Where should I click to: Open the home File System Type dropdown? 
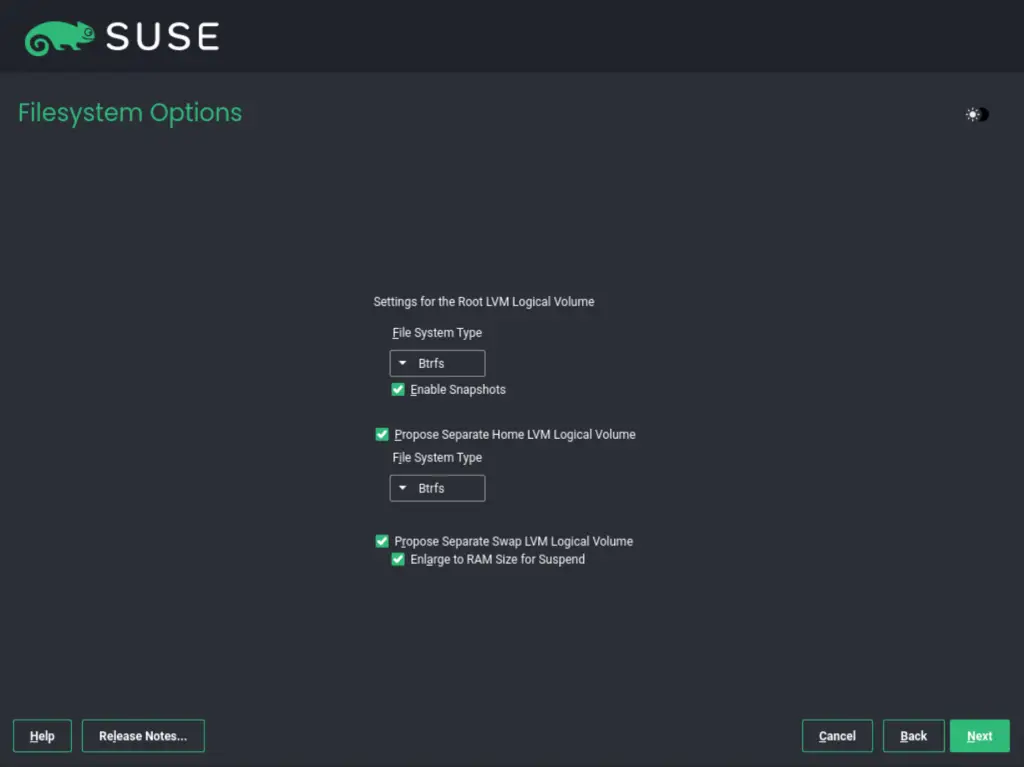pos(437,488)
